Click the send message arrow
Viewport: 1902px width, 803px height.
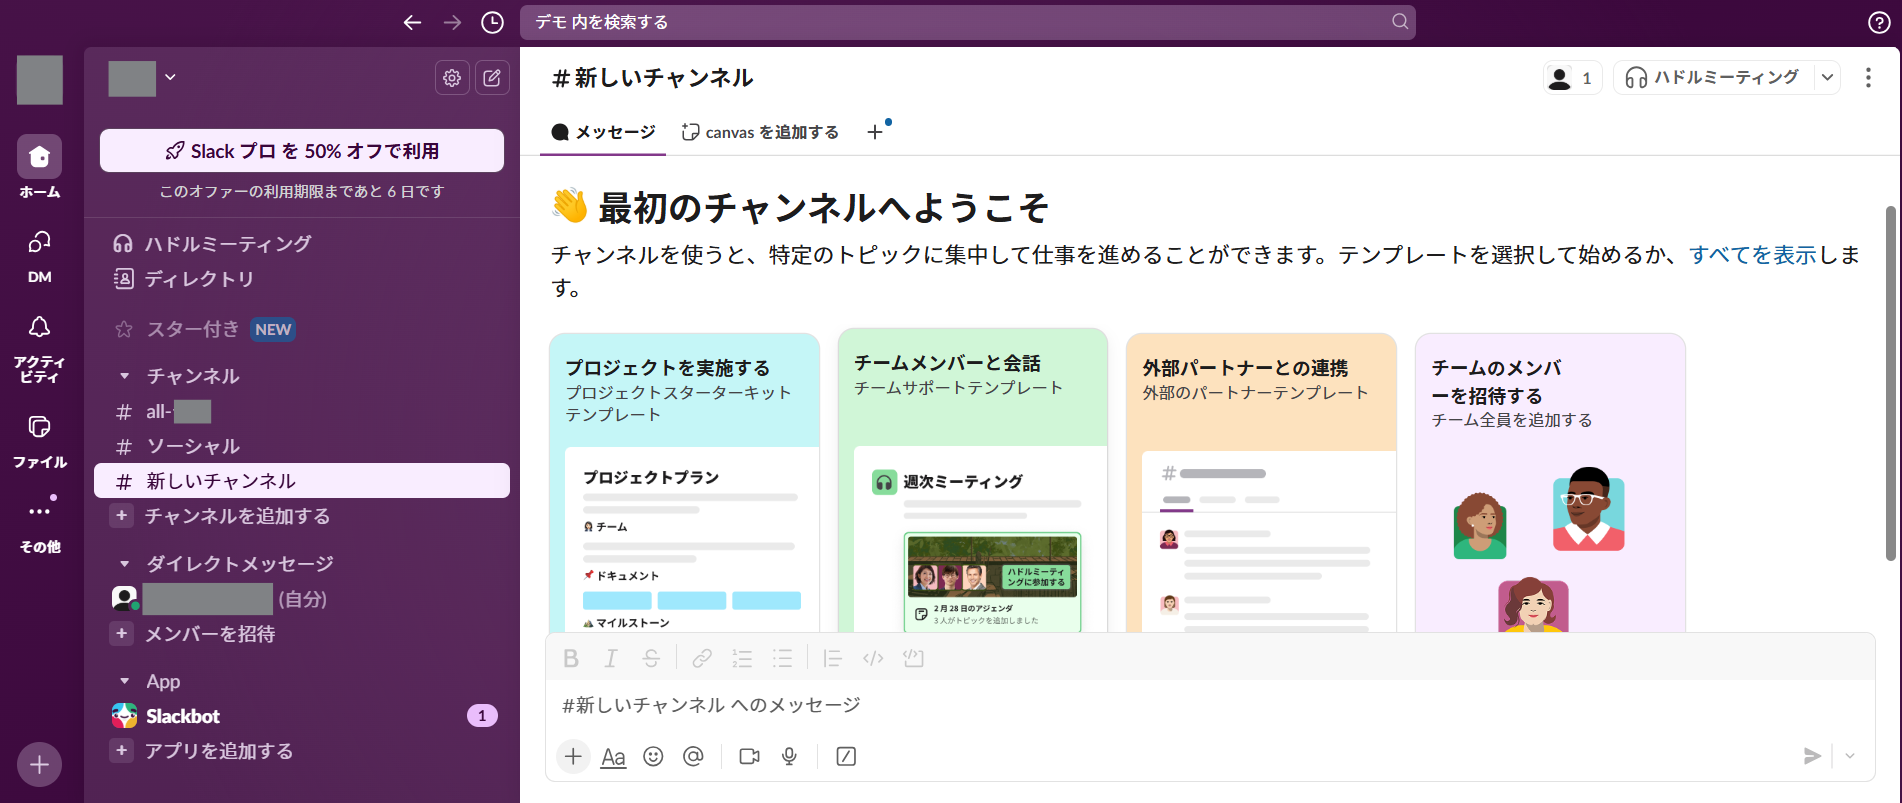pos(1811,756)
